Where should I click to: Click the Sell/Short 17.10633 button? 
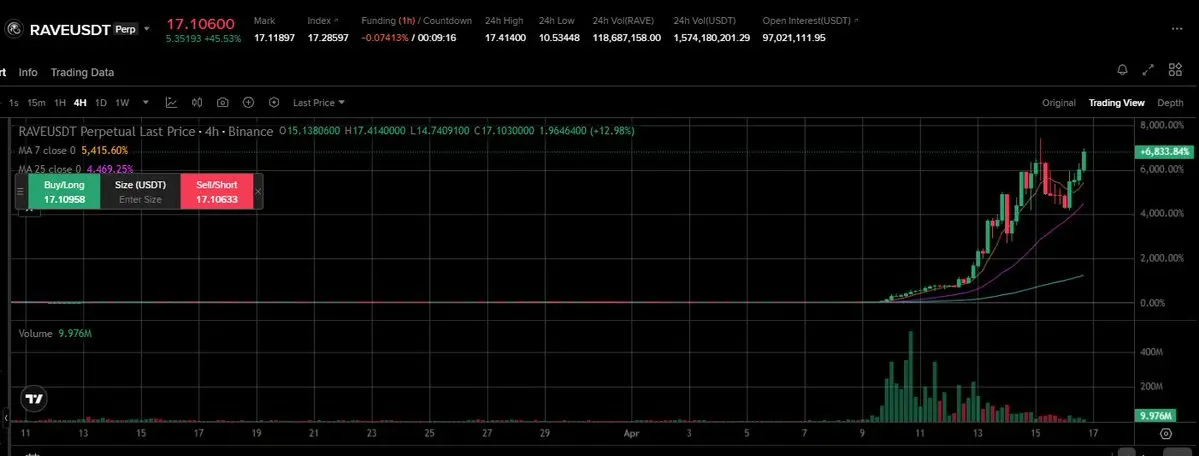pyautogui.click(x=216, y=191)
